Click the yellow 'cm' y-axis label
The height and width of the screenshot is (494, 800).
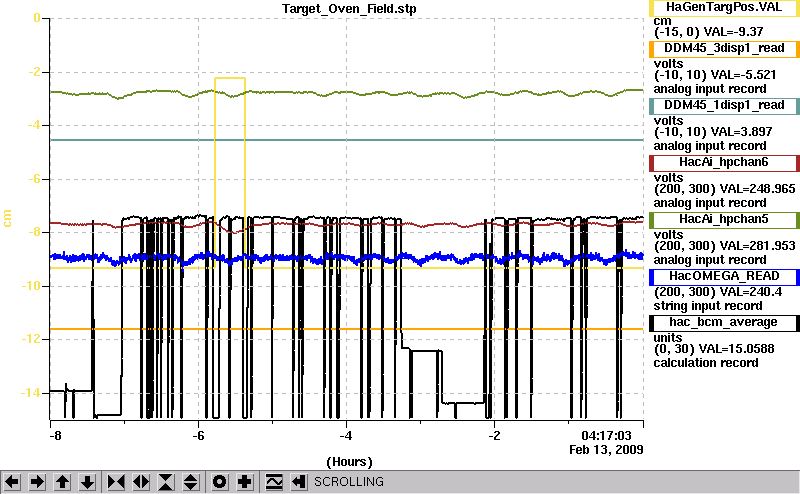coord(7,218)
